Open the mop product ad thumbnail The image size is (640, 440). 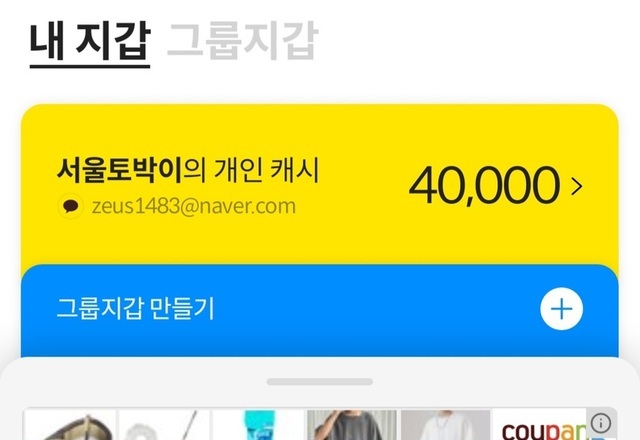(164, 425)
